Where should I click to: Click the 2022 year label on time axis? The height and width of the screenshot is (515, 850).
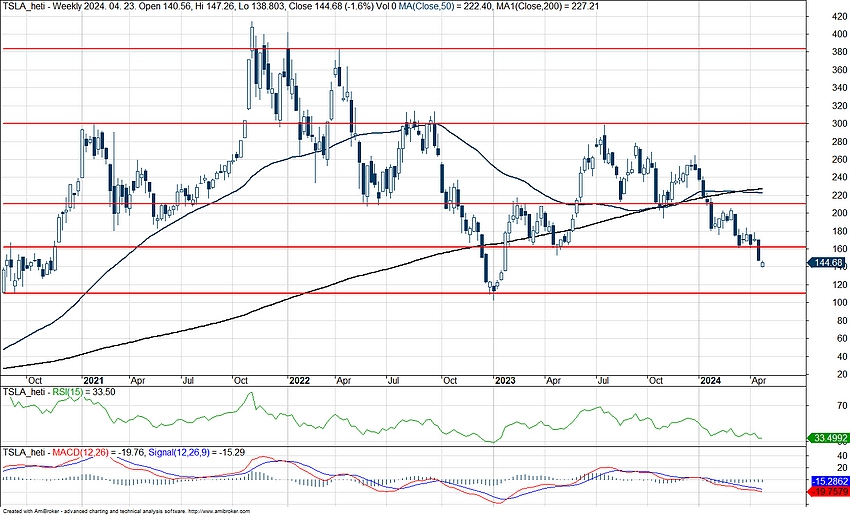tap(299, 381)
